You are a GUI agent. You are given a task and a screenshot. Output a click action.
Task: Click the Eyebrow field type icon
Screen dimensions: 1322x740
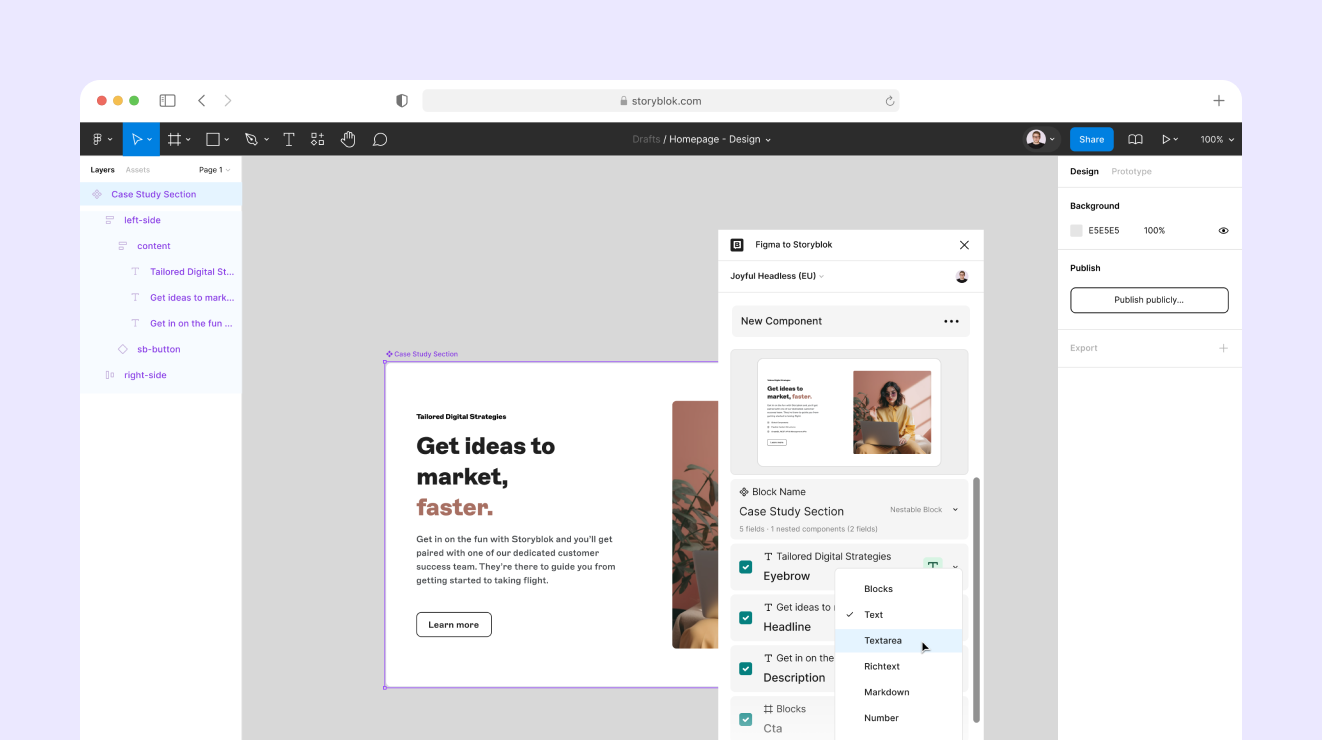click(933, 566)
